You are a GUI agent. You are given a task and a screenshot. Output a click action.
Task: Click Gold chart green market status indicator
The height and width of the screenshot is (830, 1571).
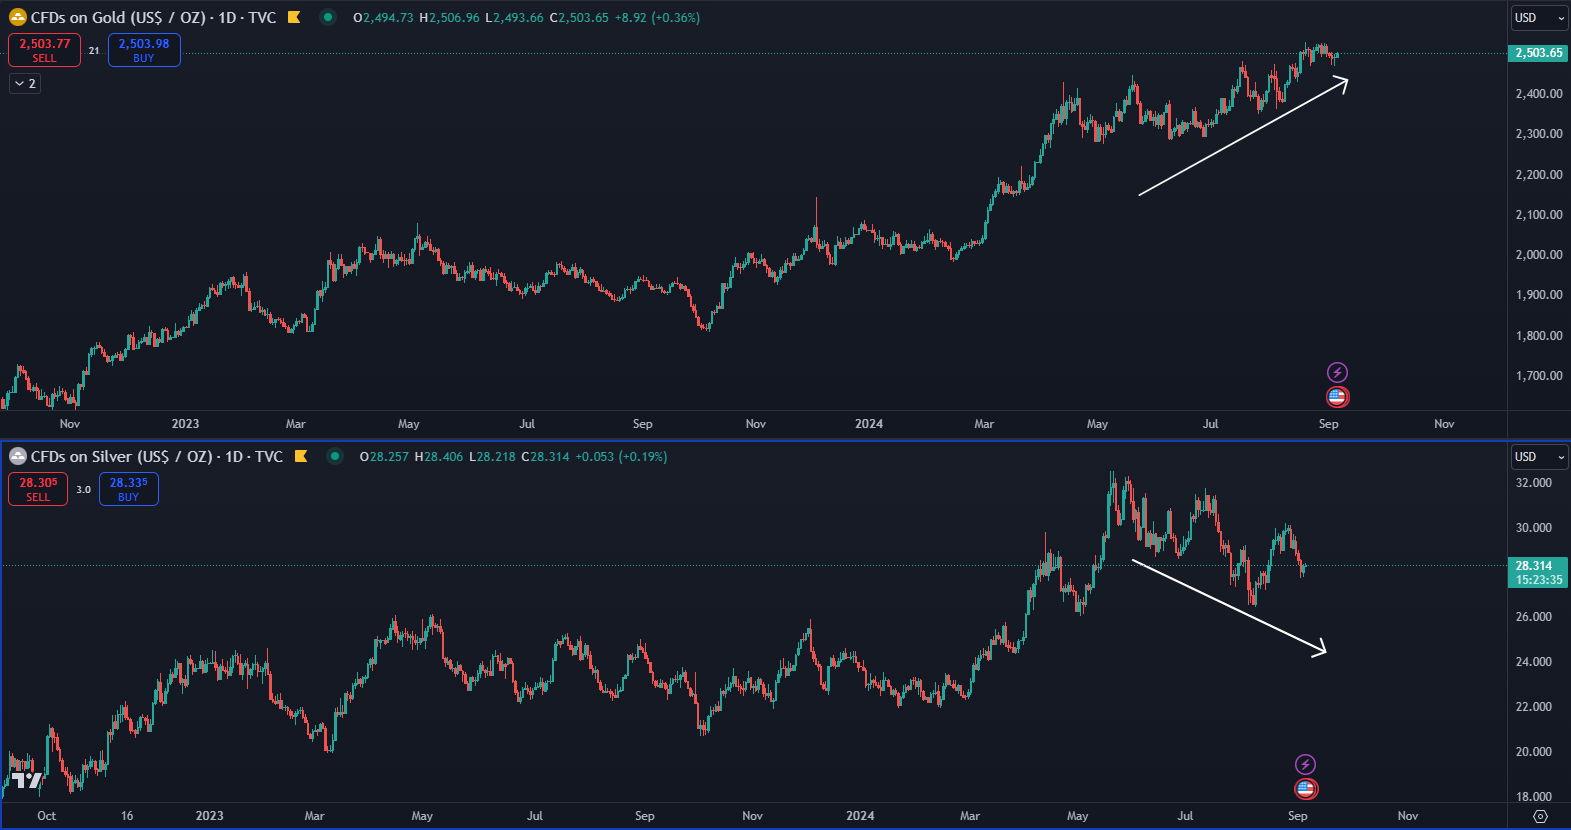(328, 17)
